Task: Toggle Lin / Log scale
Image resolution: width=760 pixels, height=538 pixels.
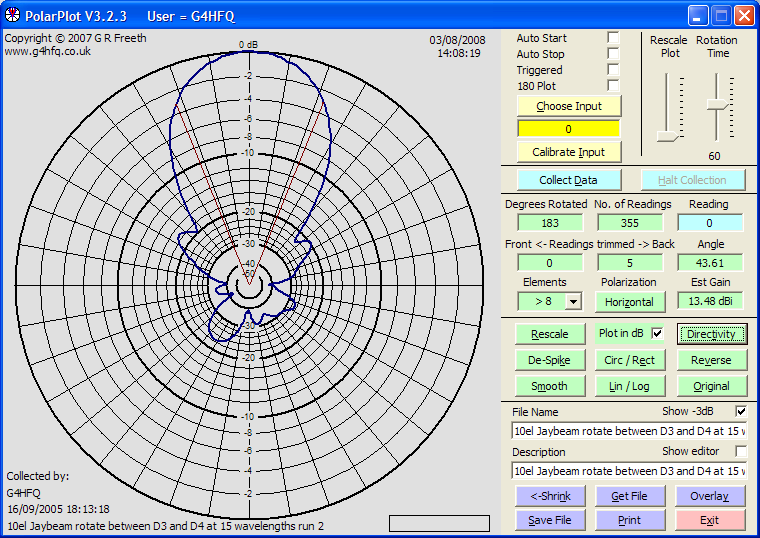Action: pos(630,386)
